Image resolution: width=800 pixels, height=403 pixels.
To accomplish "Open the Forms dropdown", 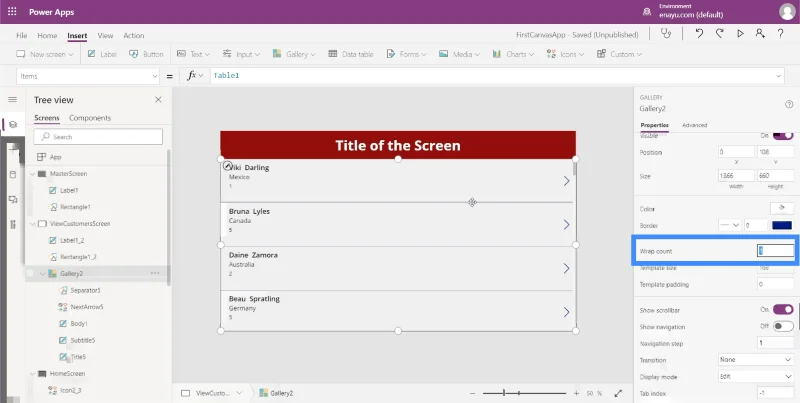I will (406, 54).
